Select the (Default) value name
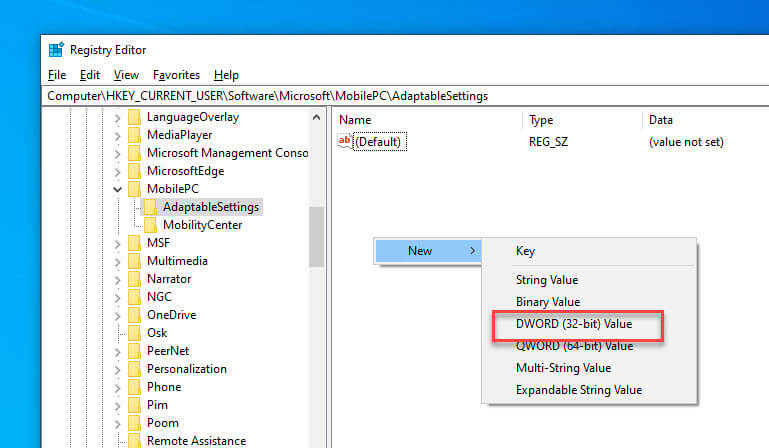Image resolution: width=769 pixels, height=448 pixels. (x=379, y=142)
